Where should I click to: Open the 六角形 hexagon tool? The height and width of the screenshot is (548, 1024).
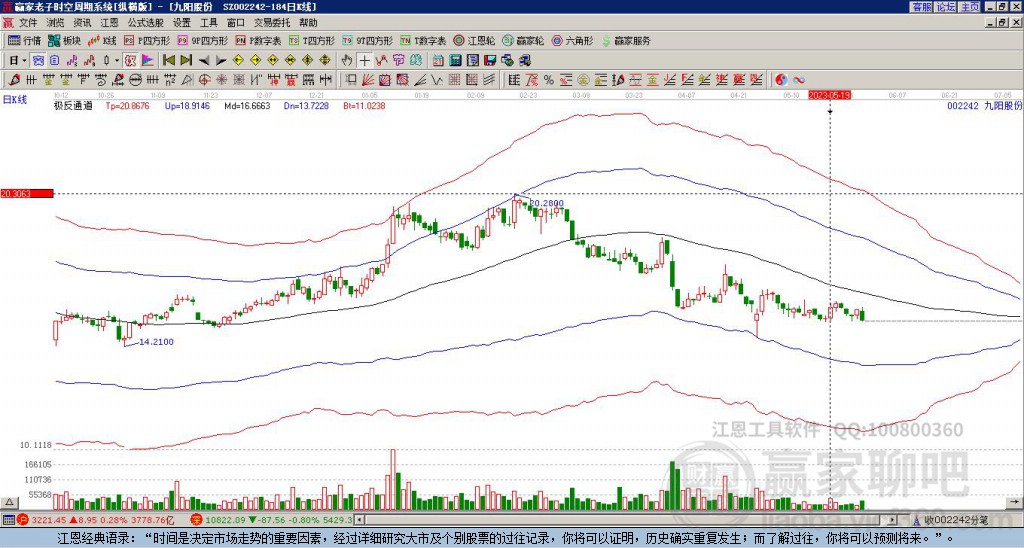coord(573,40)
